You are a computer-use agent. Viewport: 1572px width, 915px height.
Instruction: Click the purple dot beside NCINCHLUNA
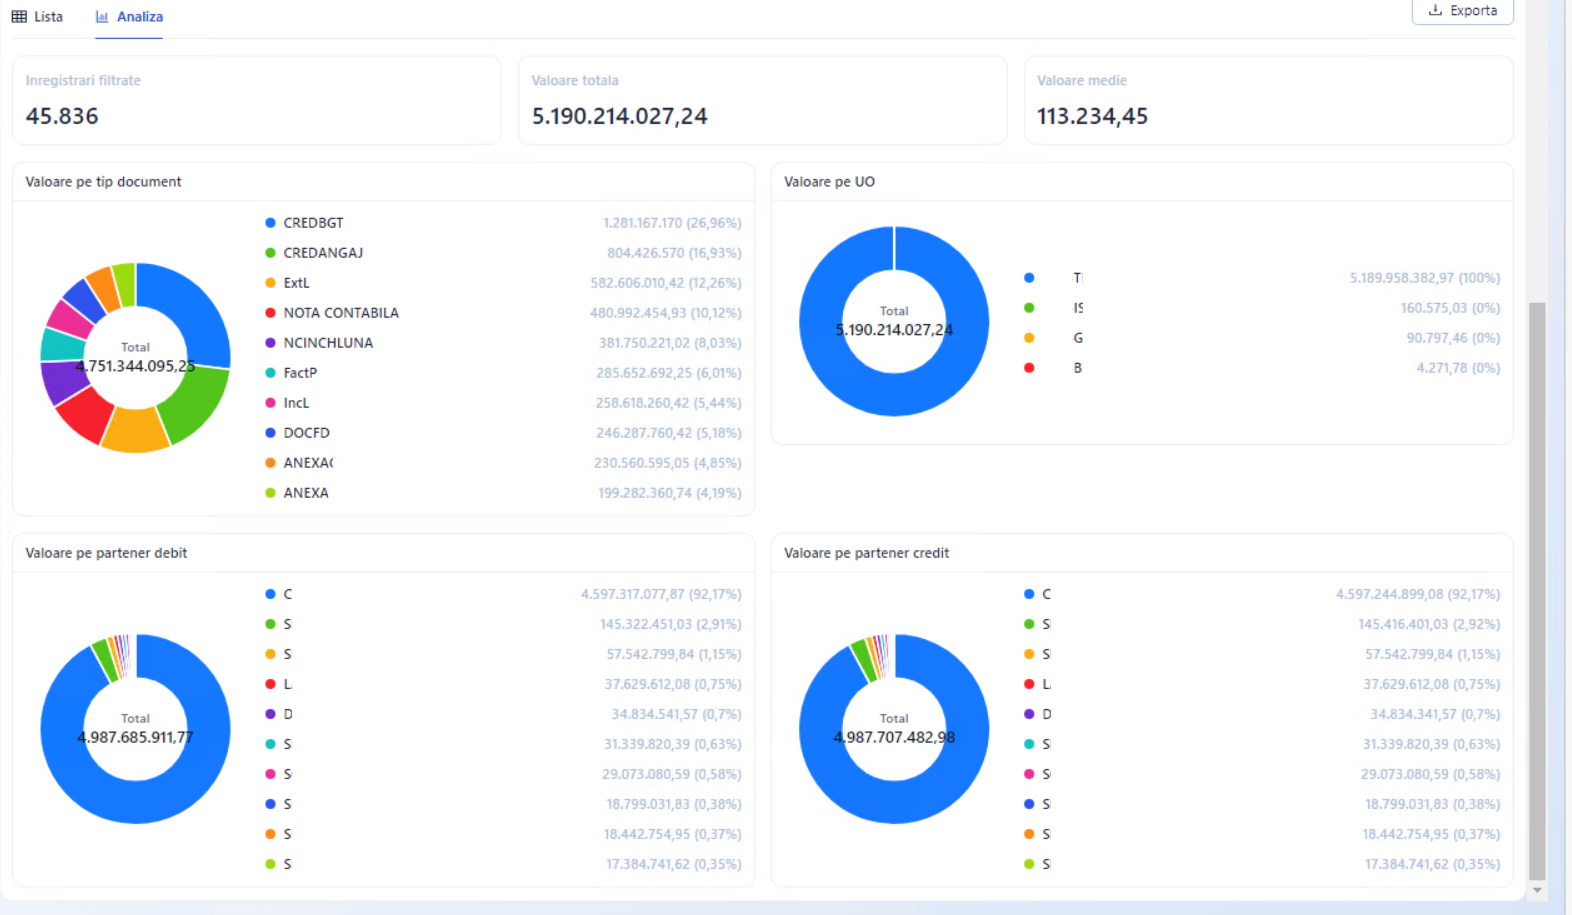point(270,343)
